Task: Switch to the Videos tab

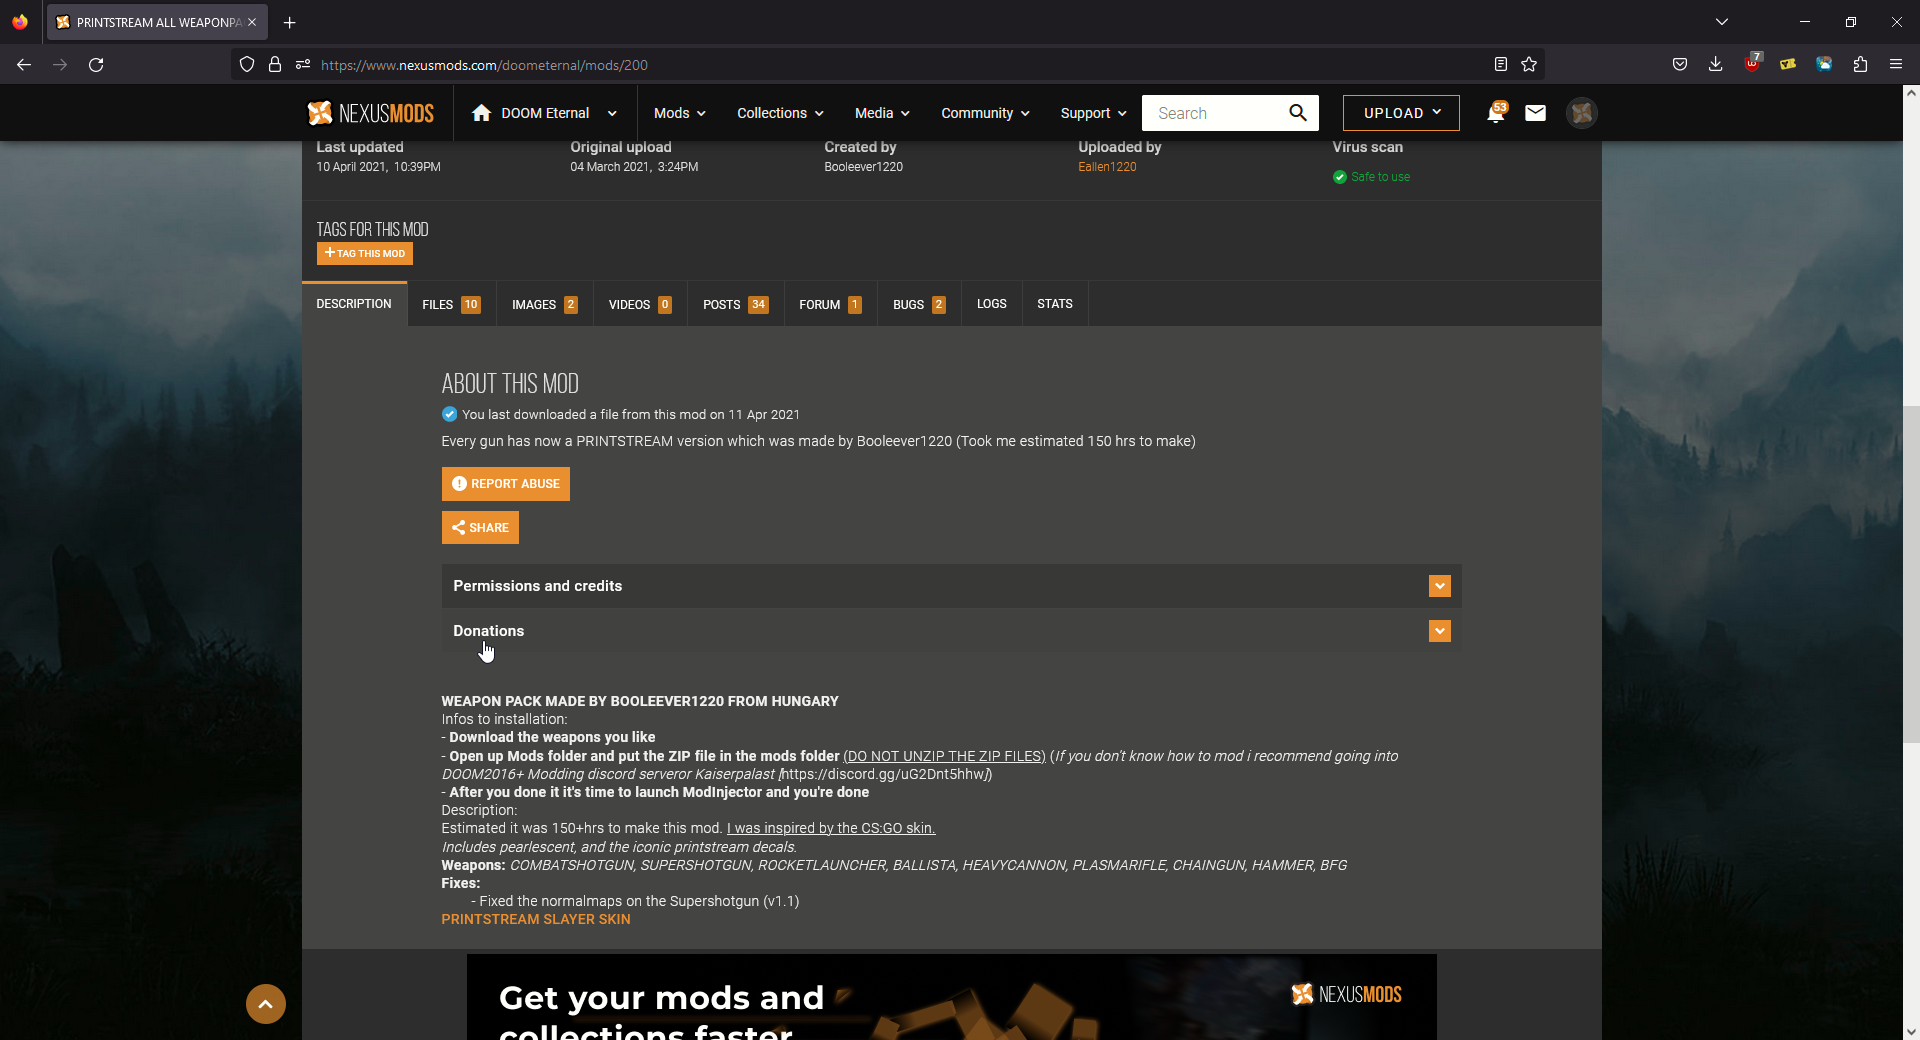Action: (639, 304)
